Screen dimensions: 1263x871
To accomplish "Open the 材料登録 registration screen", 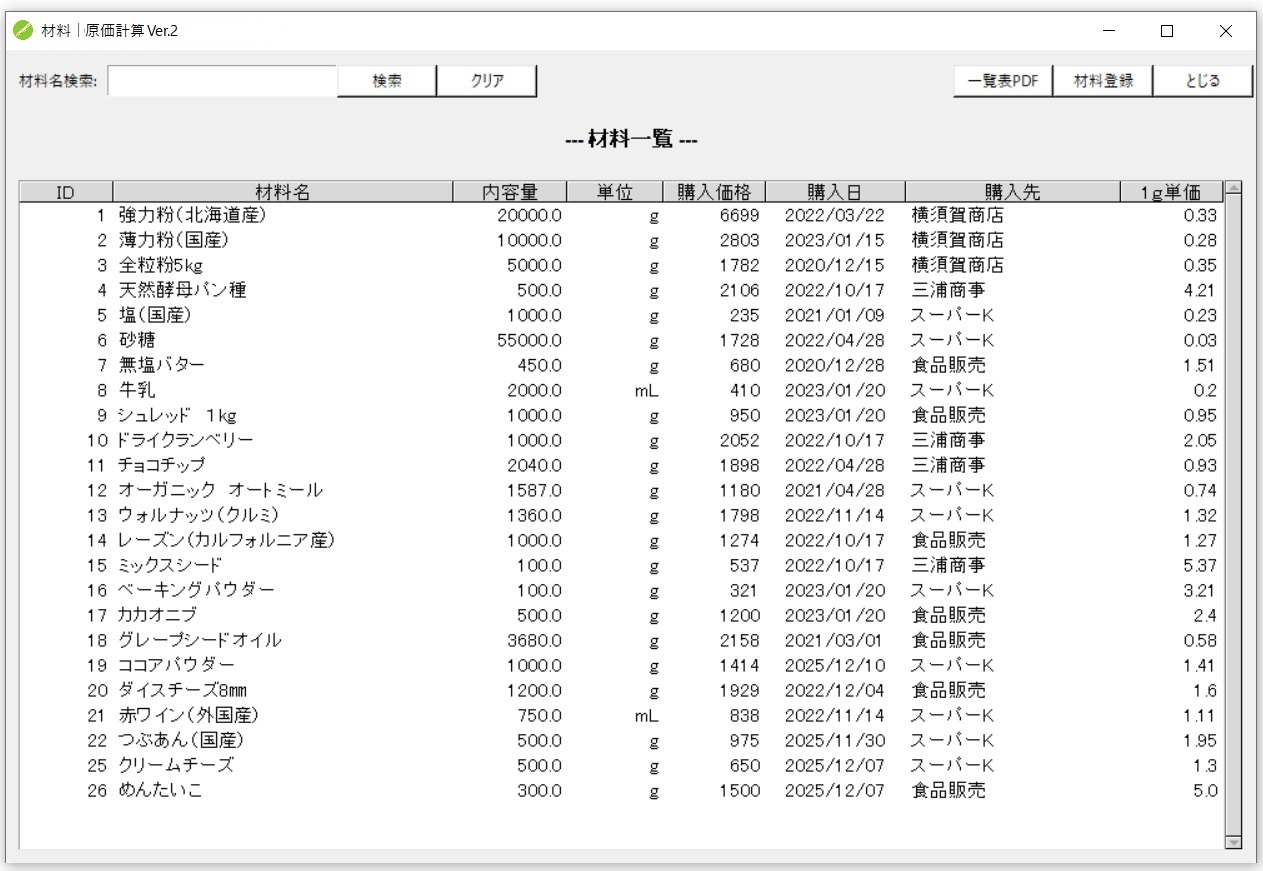I will coord(1103,80).
